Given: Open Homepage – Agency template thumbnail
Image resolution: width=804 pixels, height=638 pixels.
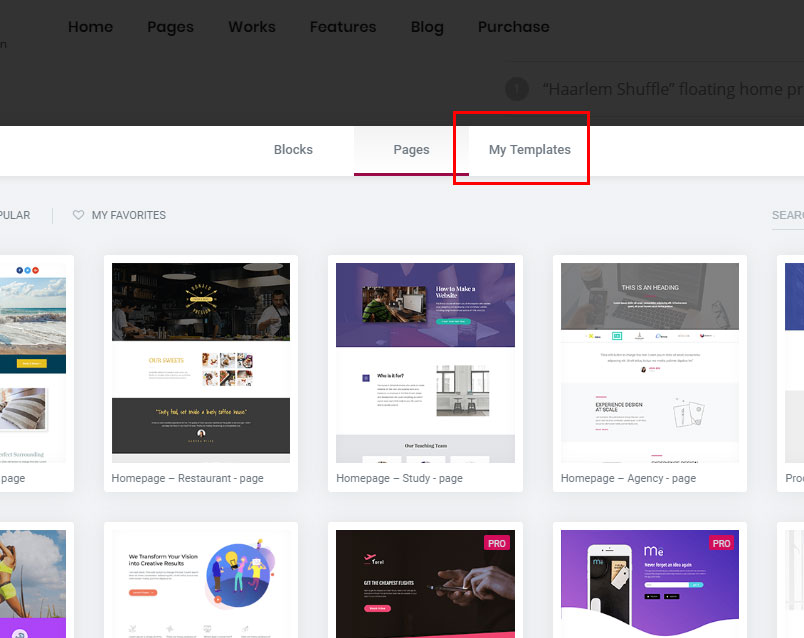Looking at the screenshot, I should pos(650,363).
